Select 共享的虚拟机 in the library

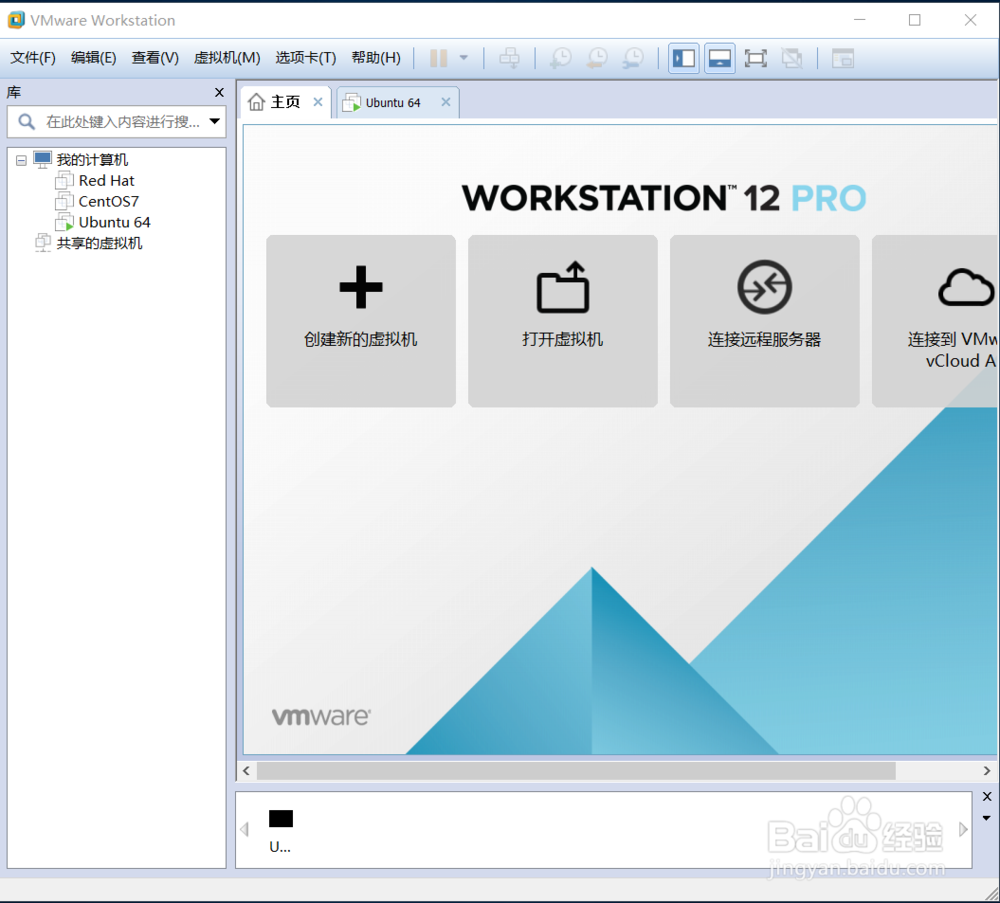coord(99,244)
